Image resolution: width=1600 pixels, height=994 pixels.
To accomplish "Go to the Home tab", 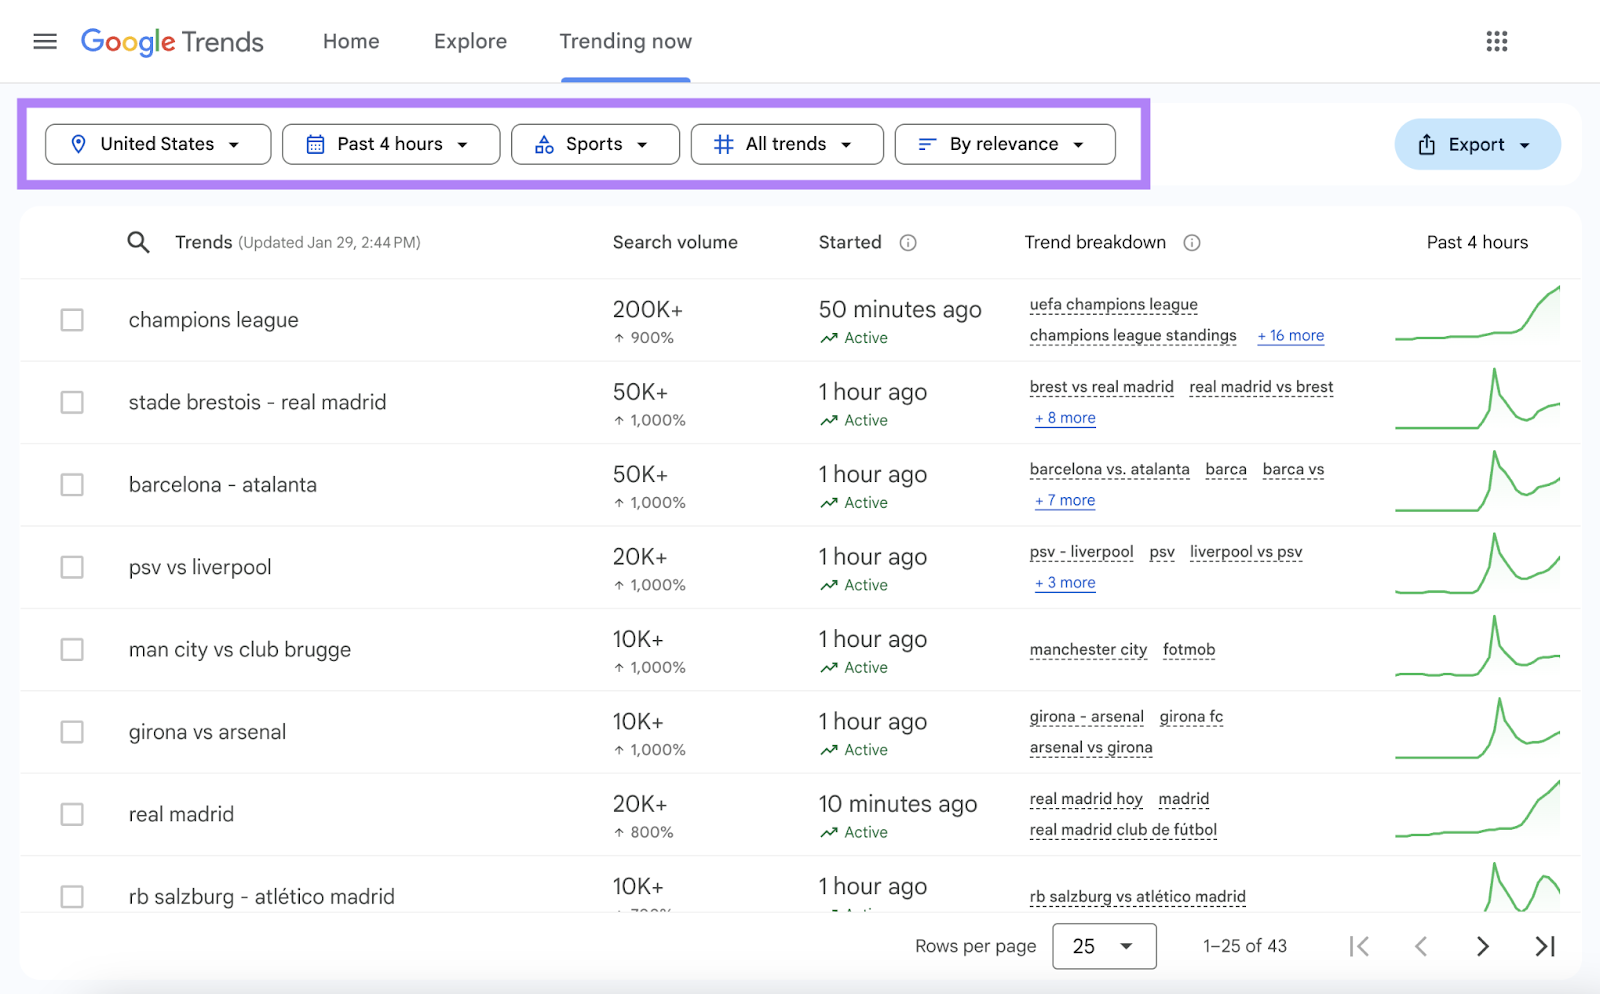I will tap(351, 41).
